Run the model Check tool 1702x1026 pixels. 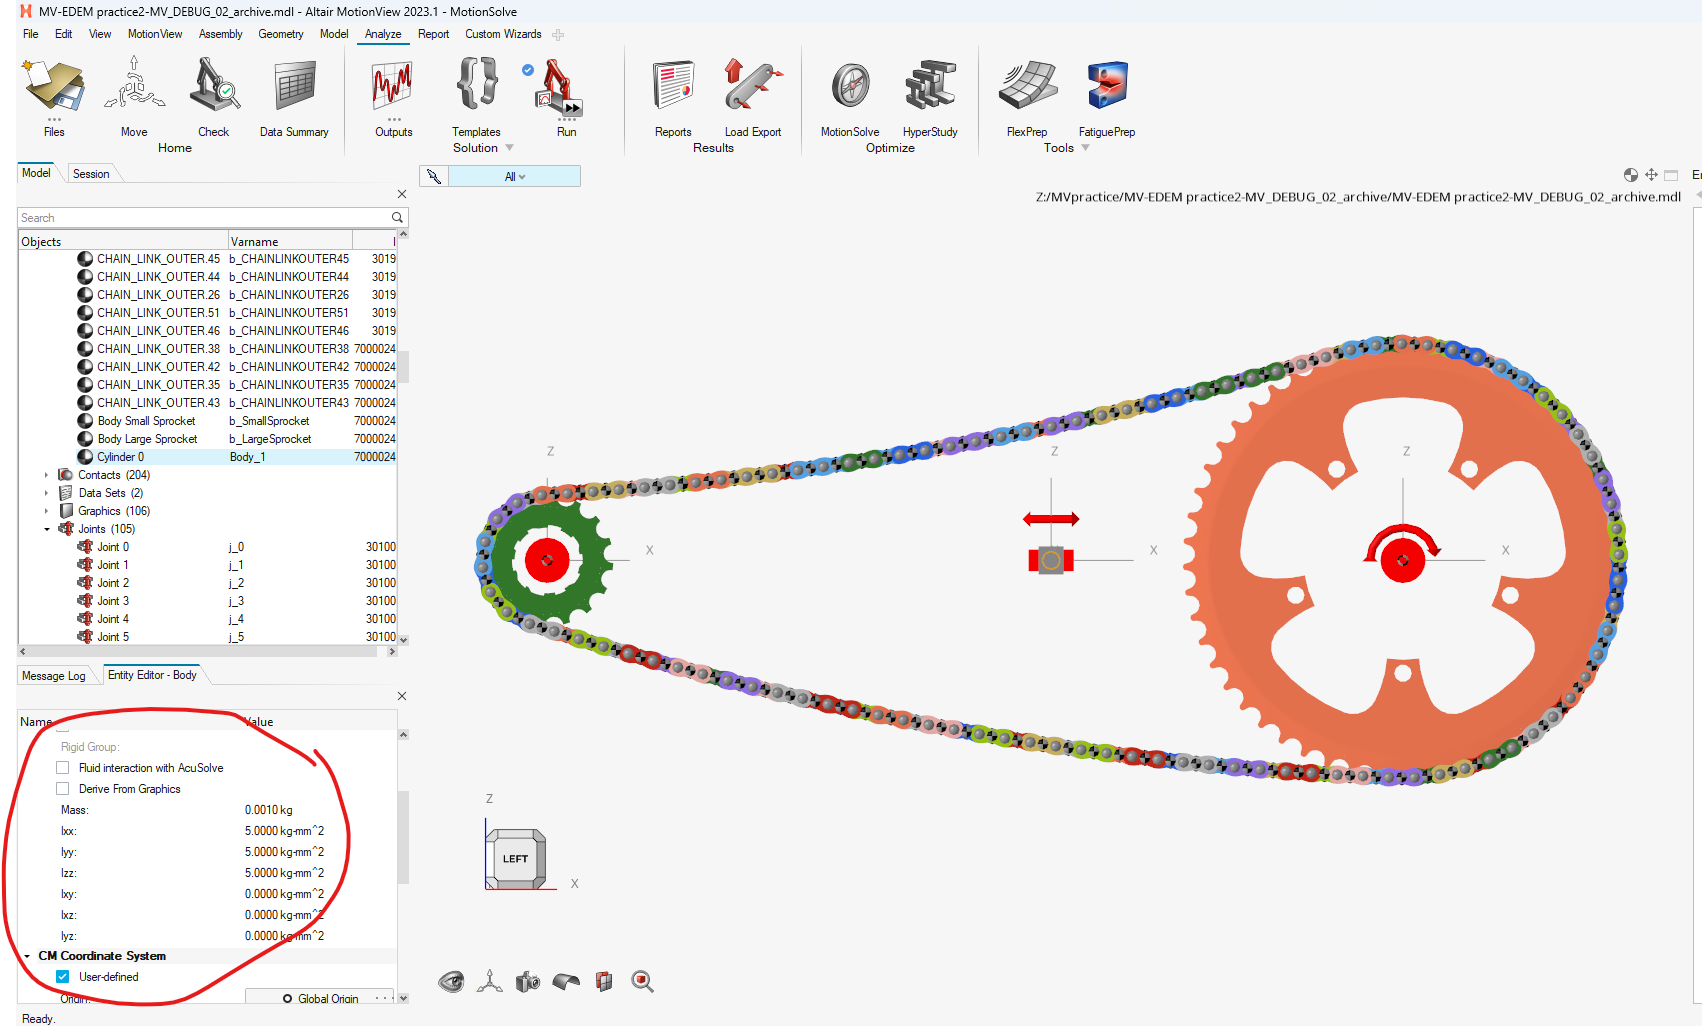[x=214, y=84]
